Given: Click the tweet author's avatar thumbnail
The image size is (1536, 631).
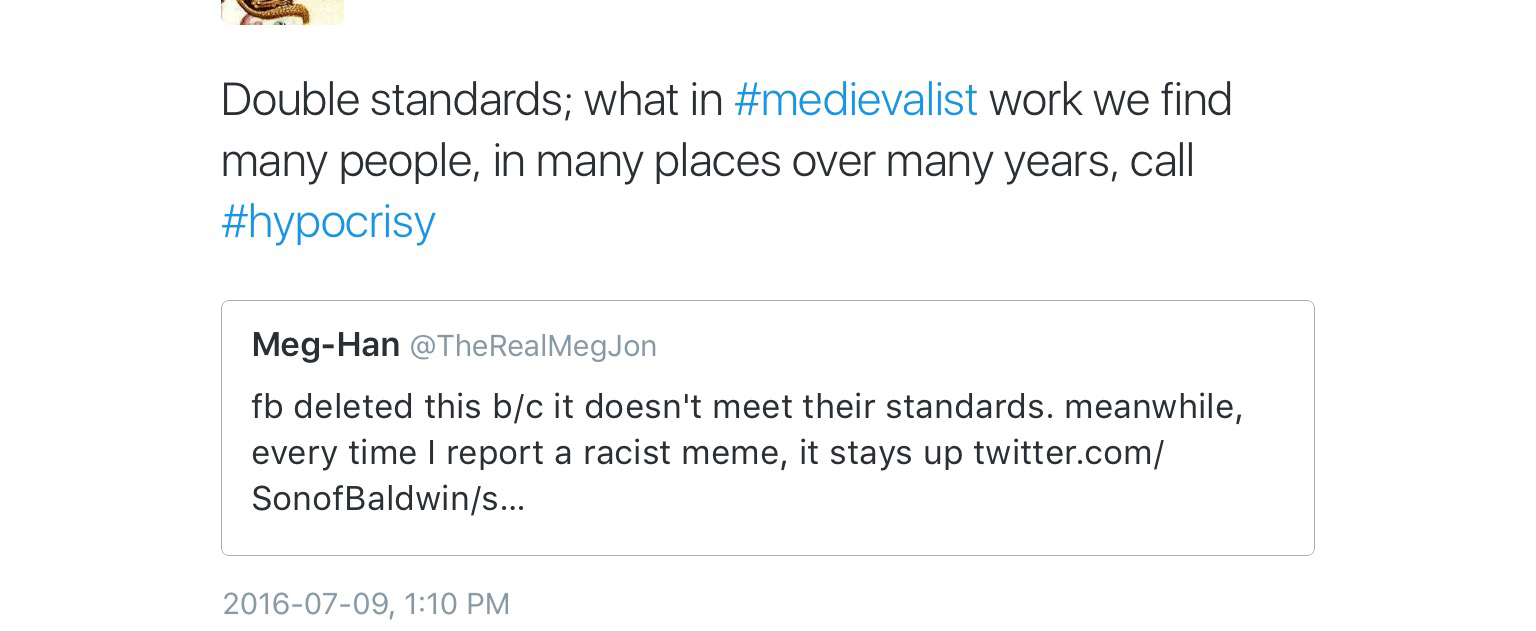Looking at the screenshot, I should pyautogui.click(x=282, y=10).
